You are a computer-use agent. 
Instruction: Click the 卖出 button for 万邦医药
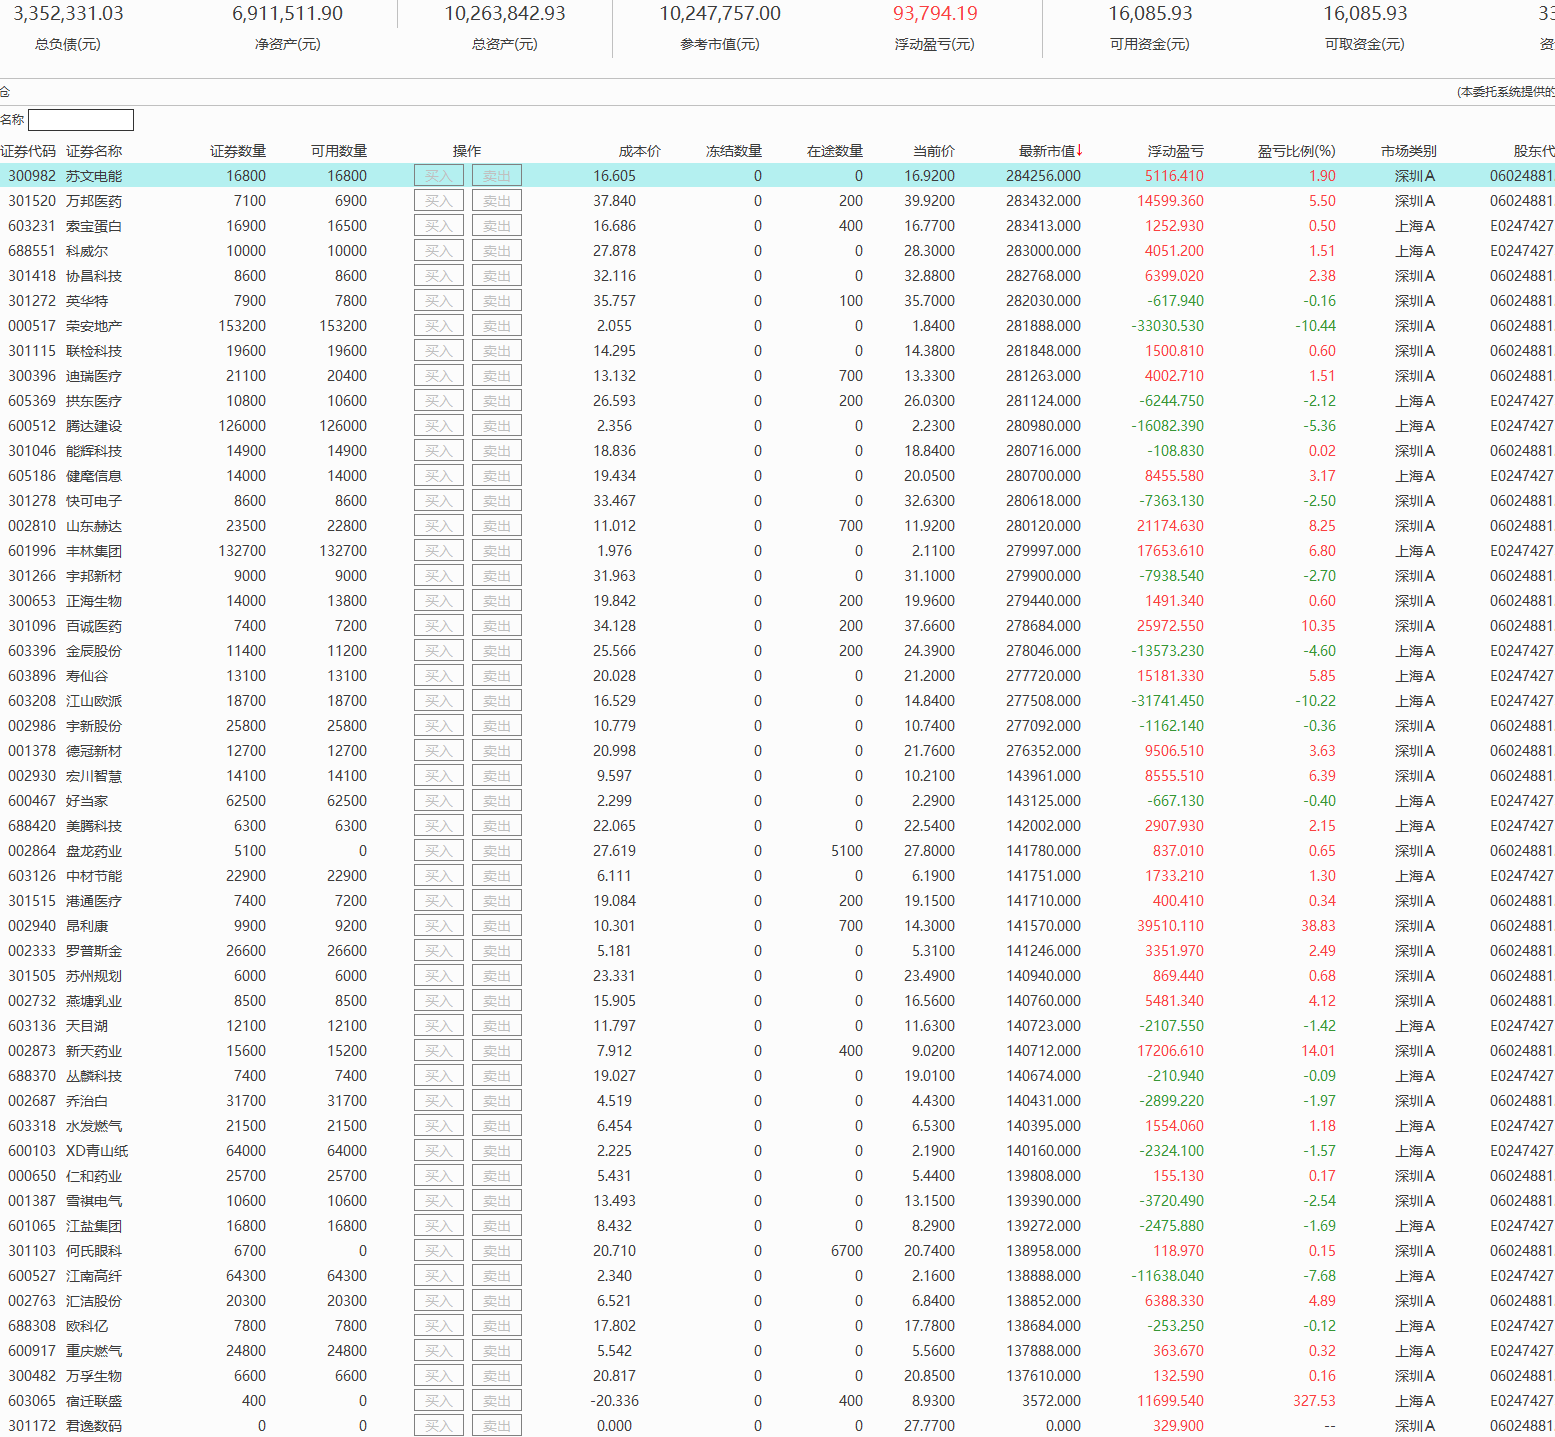click(x=496, y=201)
